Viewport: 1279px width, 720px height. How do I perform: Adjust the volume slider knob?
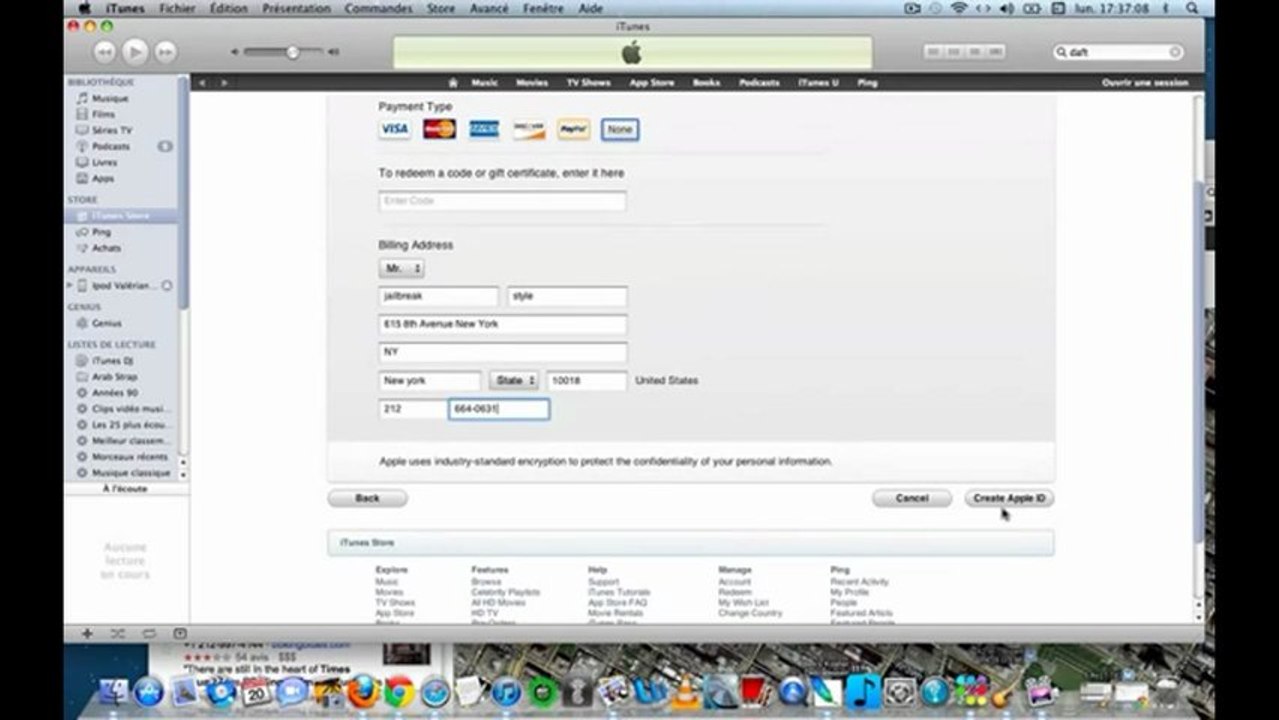pos(292,52)
